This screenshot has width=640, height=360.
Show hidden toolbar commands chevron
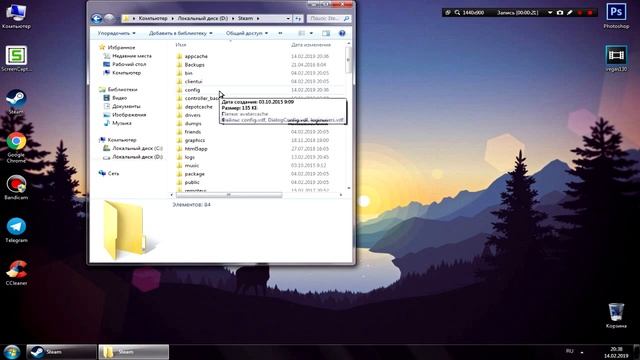tap(280, 33)
